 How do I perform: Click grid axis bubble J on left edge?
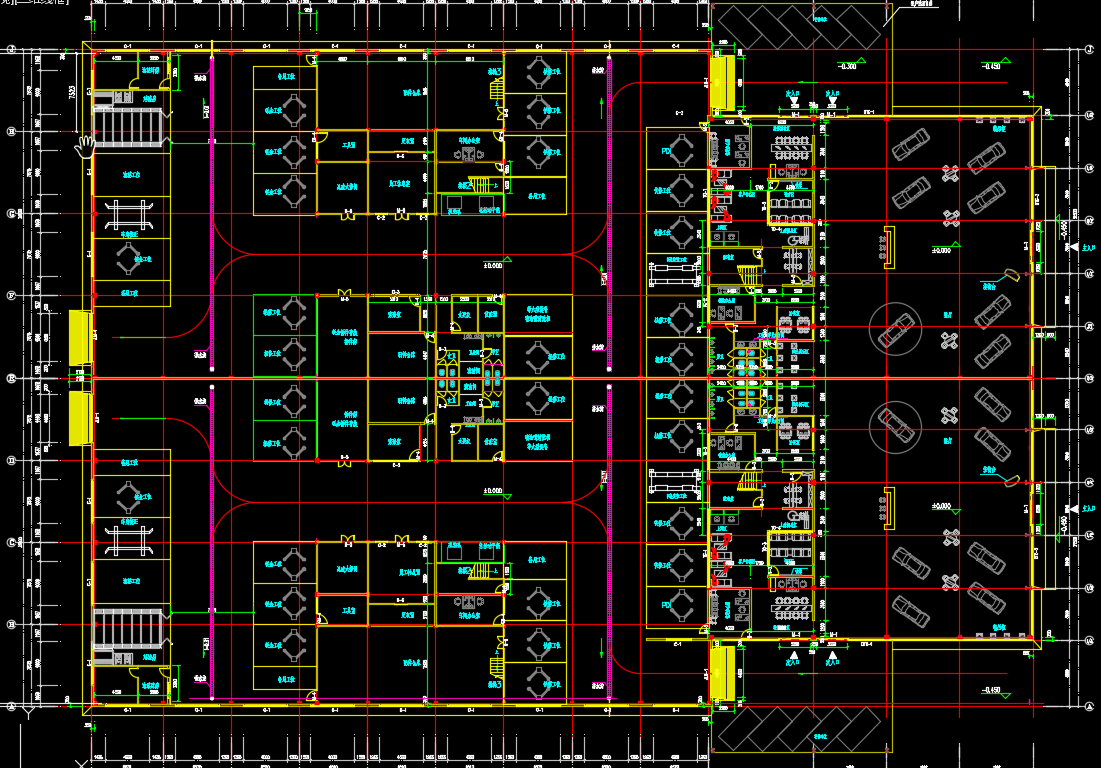pos(12,49)
